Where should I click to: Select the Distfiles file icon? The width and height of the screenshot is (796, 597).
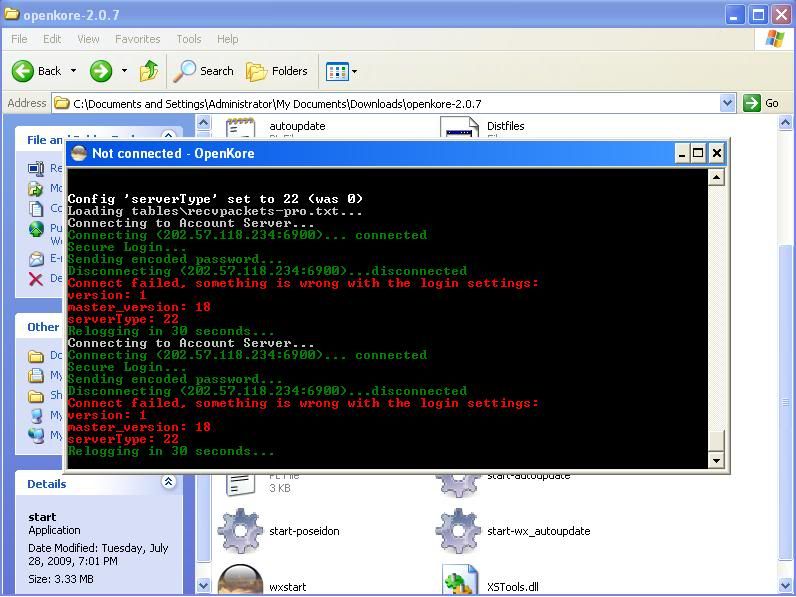click(459, 127)
